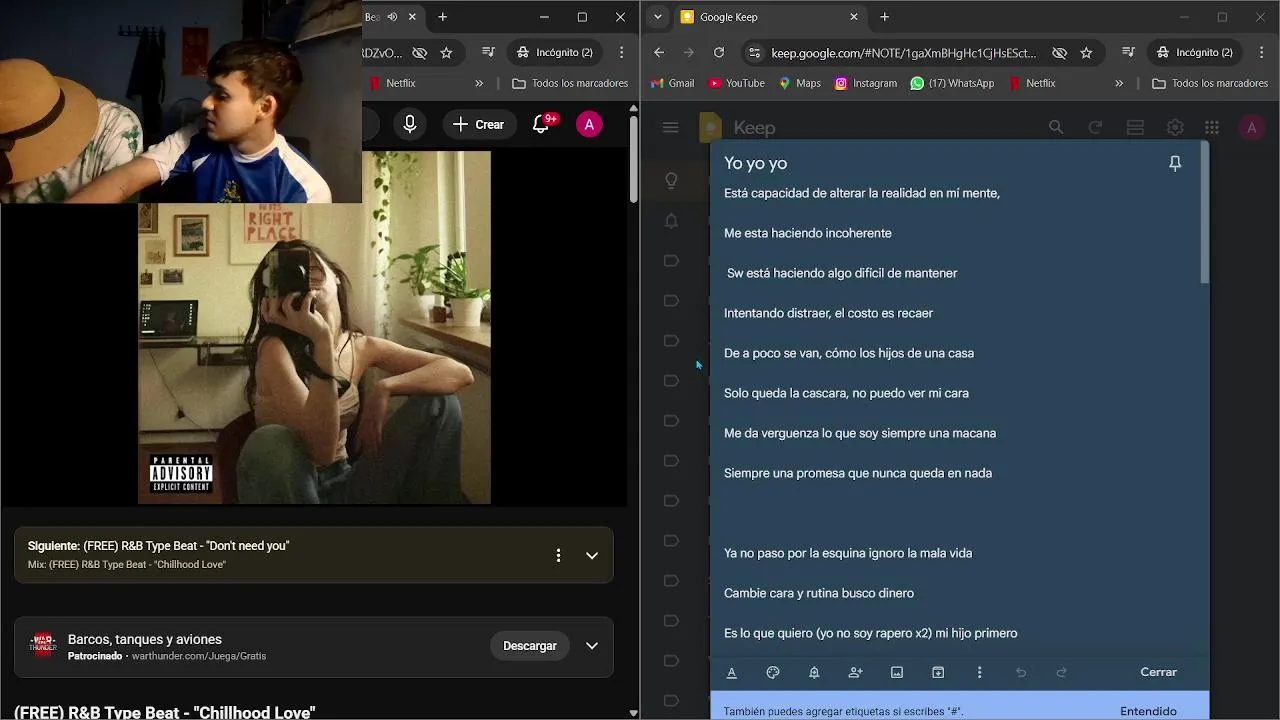
Task: Open the Maps bookmark
Action: [x=799, y=83]
